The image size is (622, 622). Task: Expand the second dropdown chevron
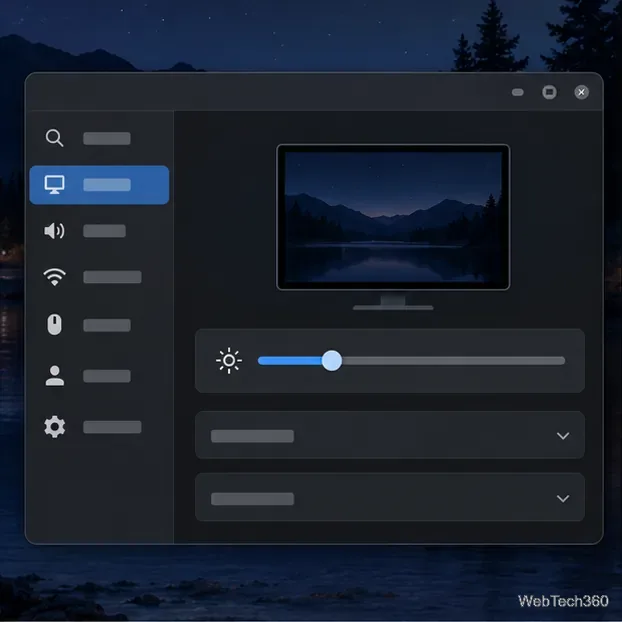563,498
